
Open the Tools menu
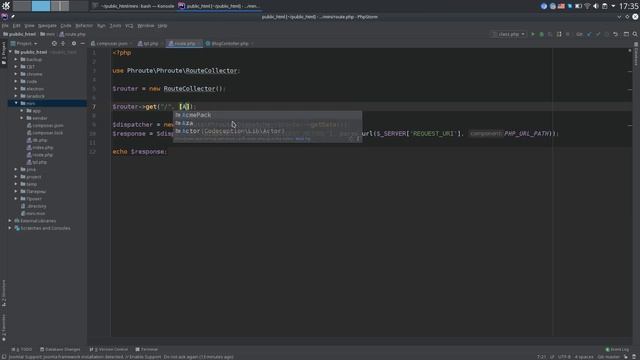116,26
